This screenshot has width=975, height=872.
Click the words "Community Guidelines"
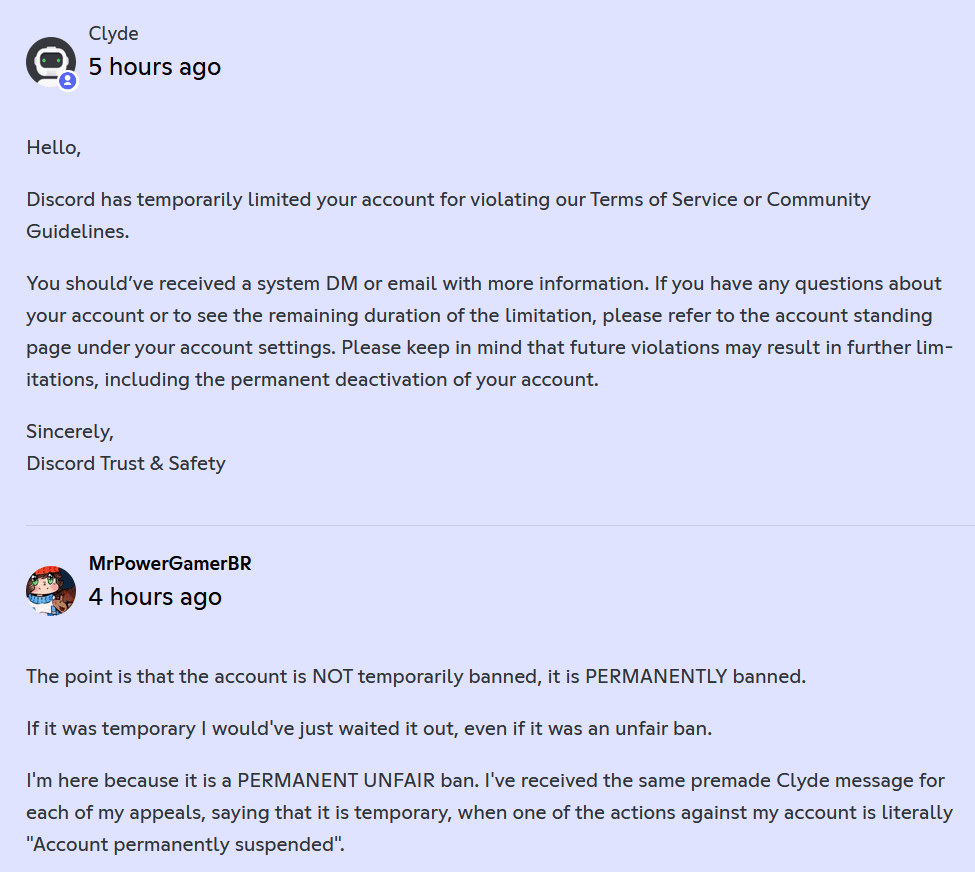(448, 215)
